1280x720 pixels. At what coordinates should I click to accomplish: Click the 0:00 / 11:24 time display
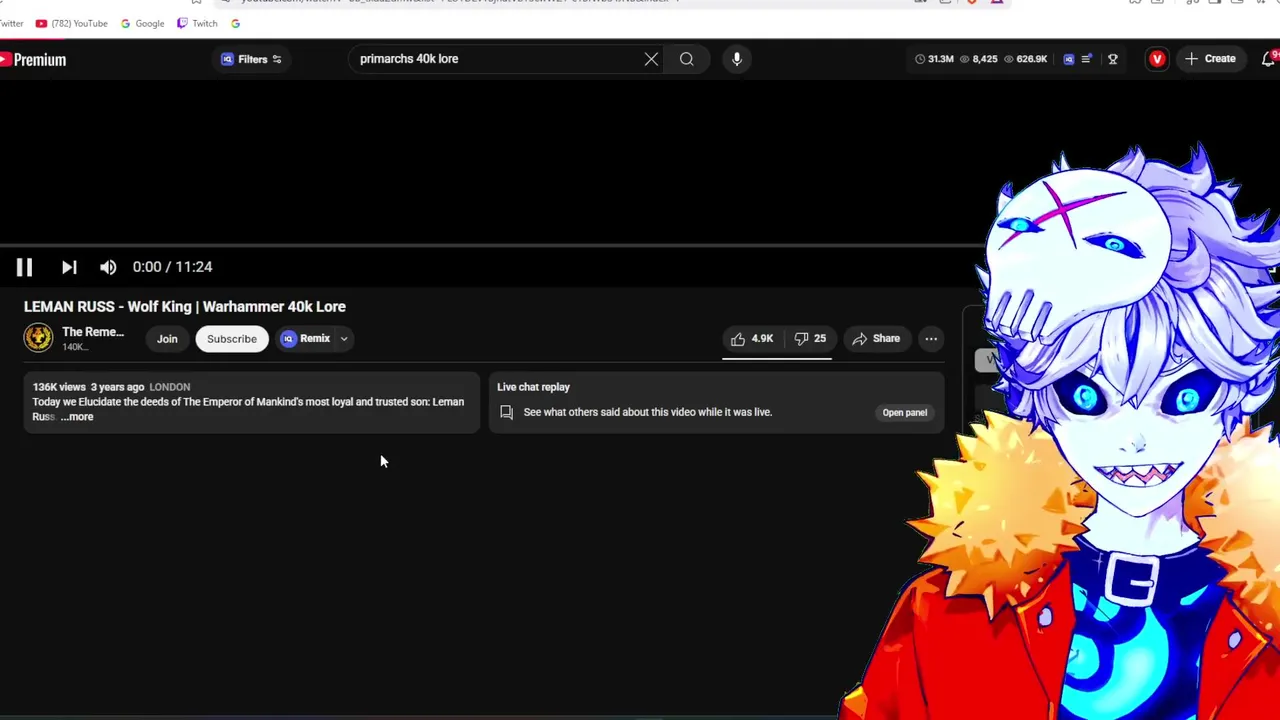[172, 267]
